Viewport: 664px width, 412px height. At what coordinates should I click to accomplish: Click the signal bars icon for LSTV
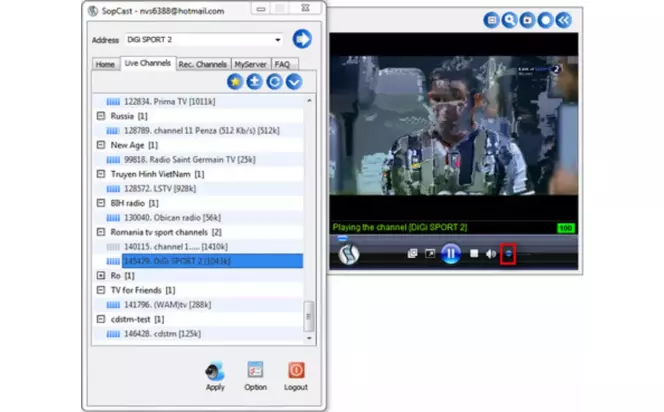pyautogui.click(x=113, y=188)
